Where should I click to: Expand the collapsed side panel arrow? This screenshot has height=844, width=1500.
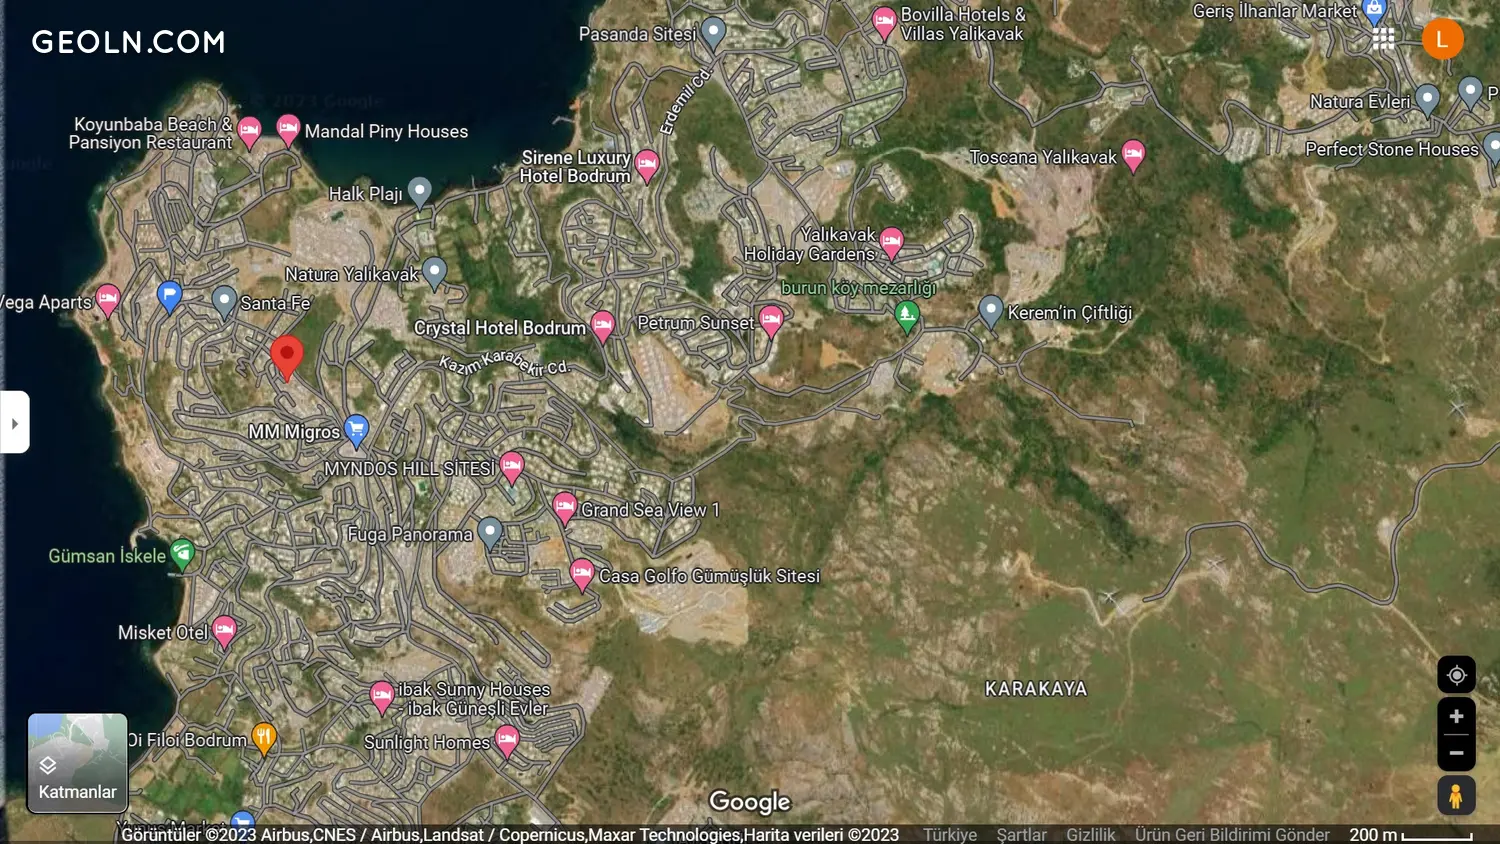(15, 423)
